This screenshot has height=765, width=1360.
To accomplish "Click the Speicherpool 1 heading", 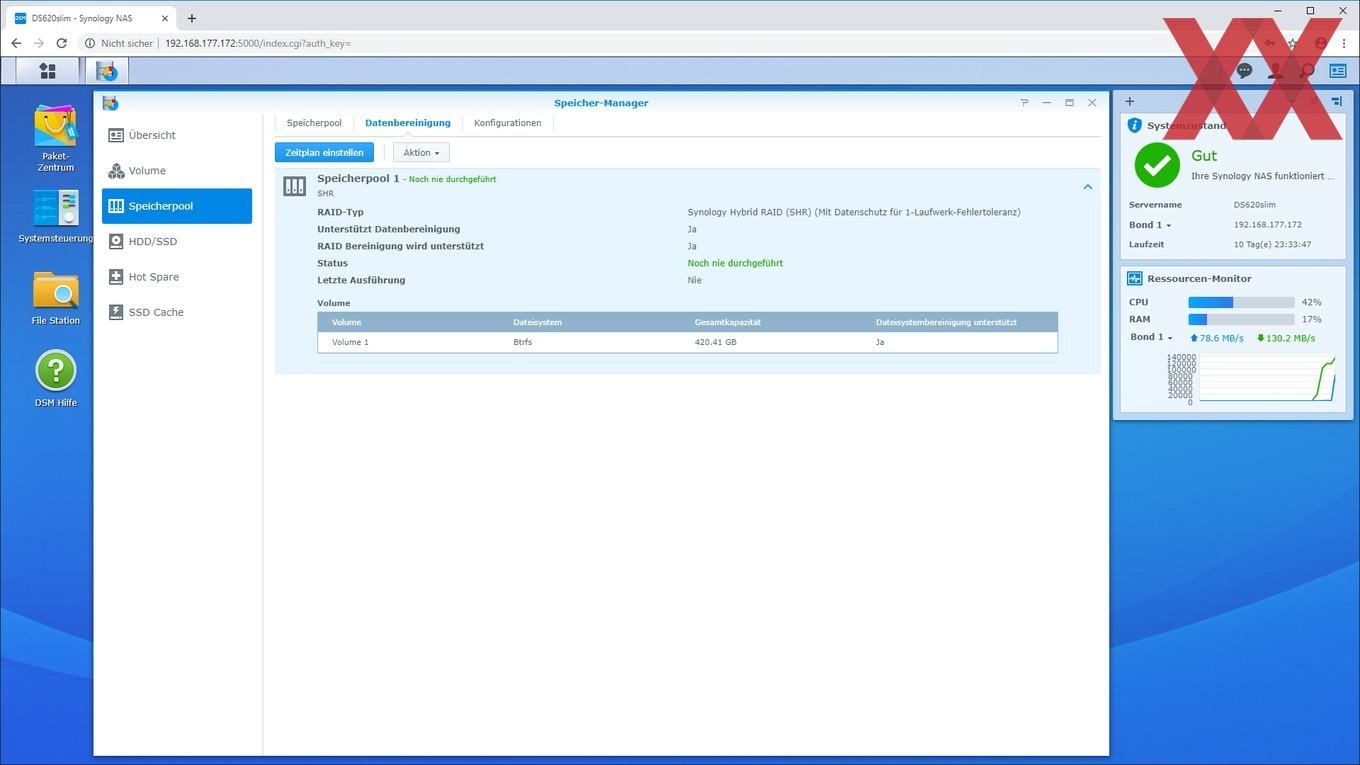I will [358, 179].
